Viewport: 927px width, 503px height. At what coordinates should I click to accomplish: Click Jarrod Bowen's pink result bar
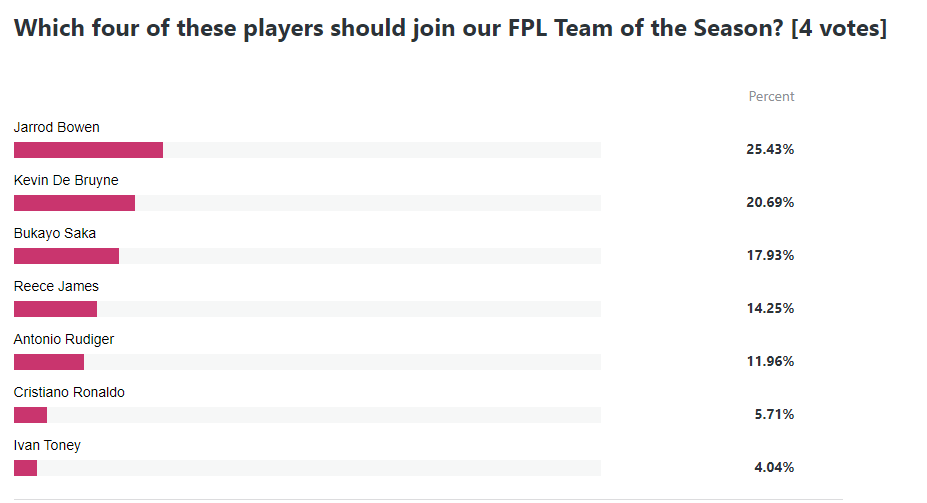point(89,150)
